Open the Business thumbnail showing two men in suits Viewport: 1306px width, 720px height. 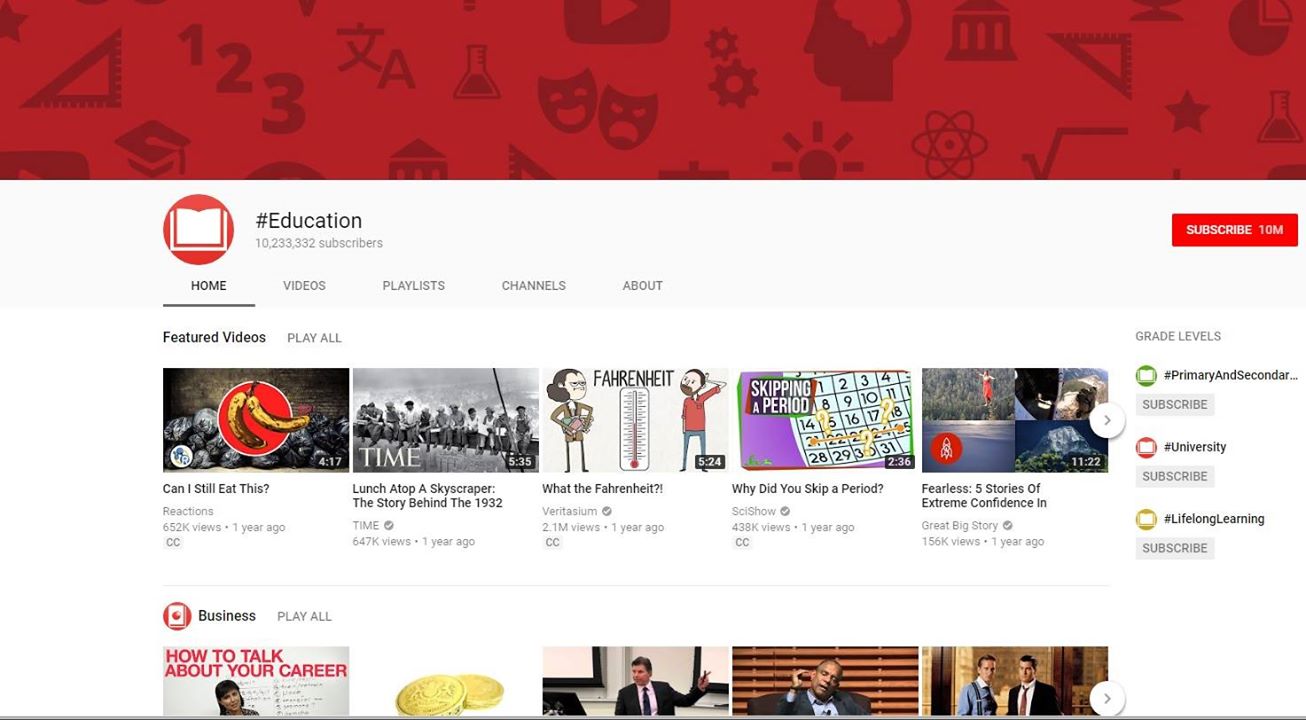[x=1015, y=681]
